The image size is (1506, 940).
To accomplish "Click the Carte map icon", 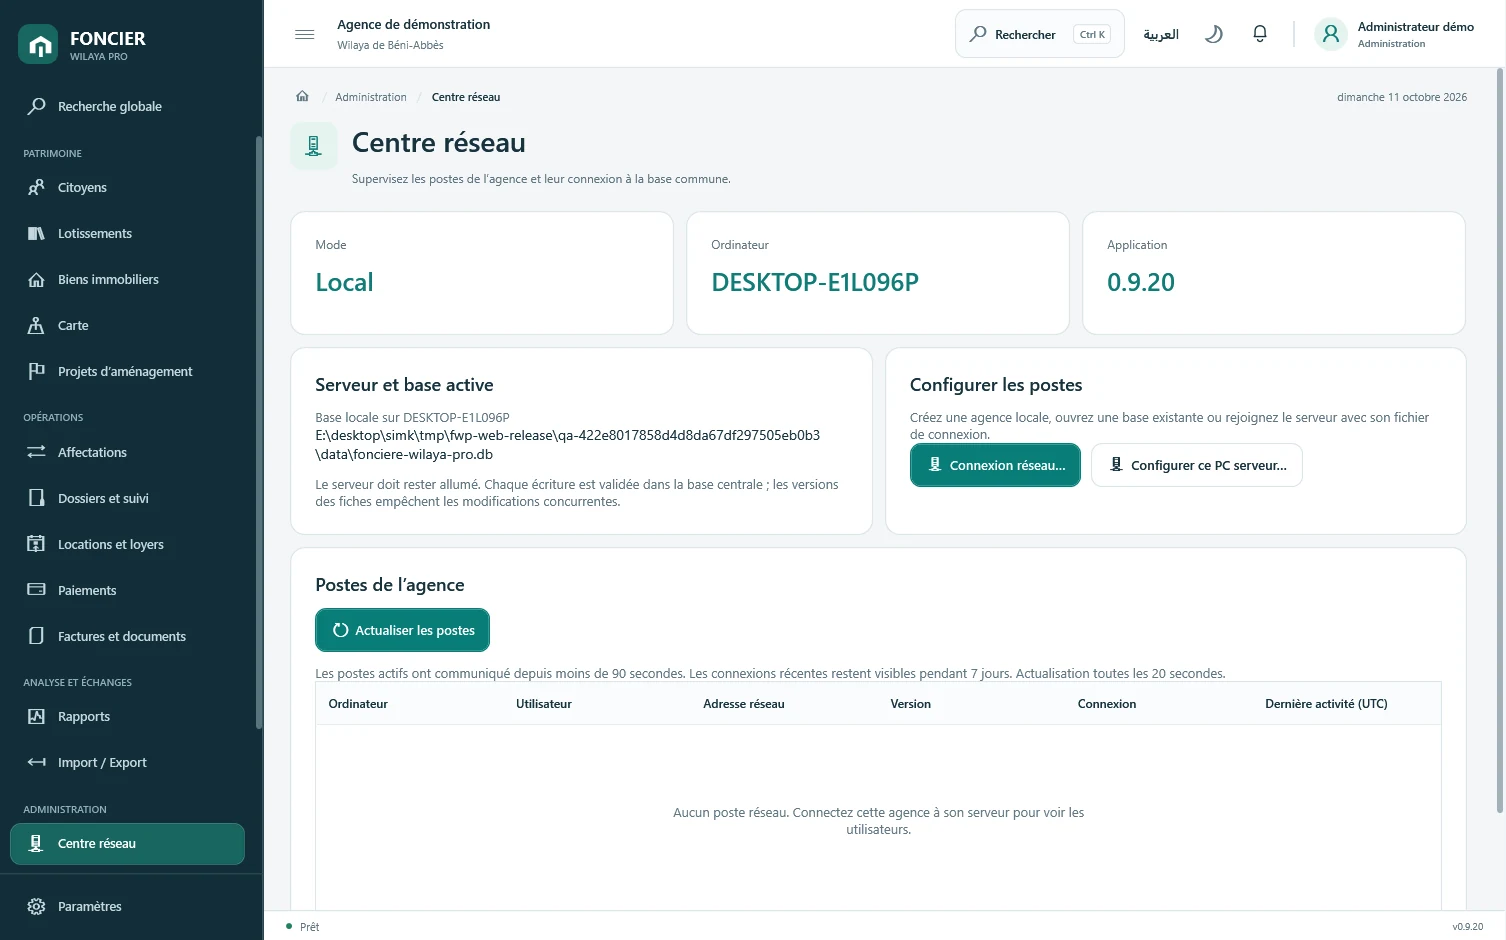I will tap(36, 325).
